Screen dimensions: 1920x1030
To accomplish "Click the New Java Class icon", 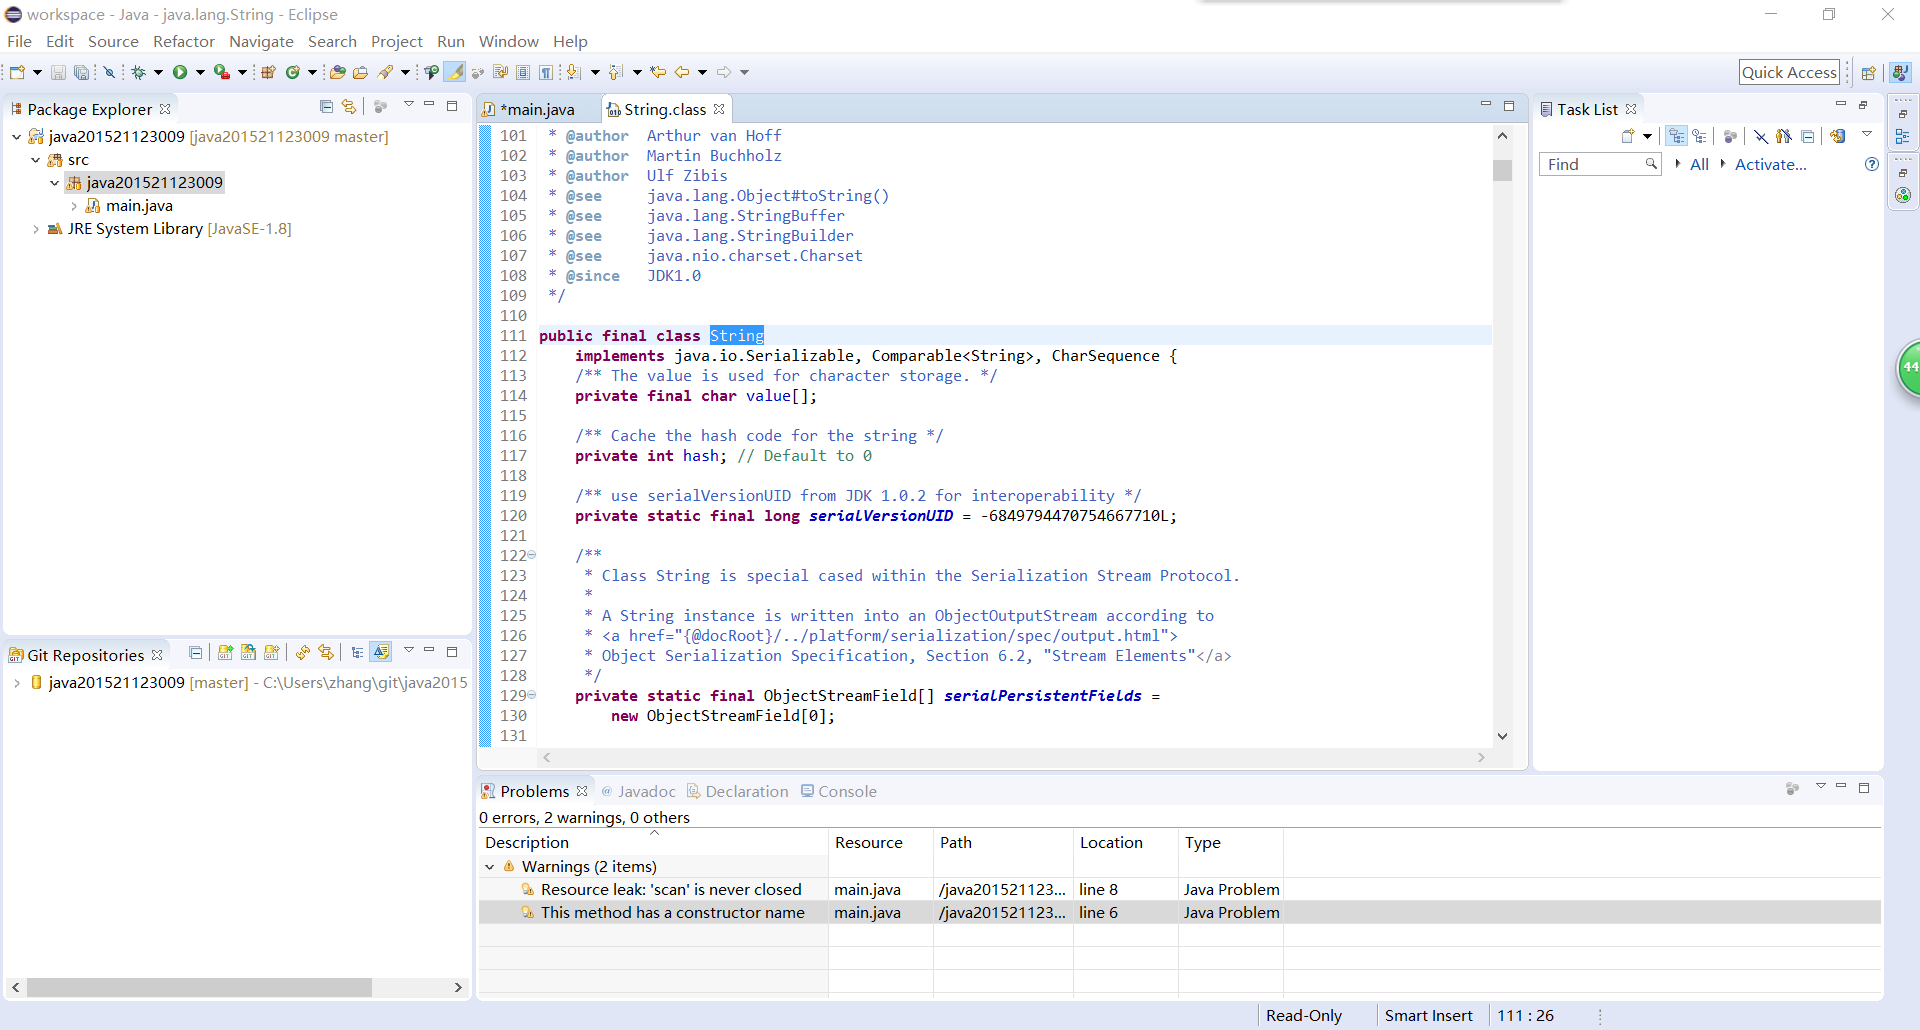I will pos(293,72).
